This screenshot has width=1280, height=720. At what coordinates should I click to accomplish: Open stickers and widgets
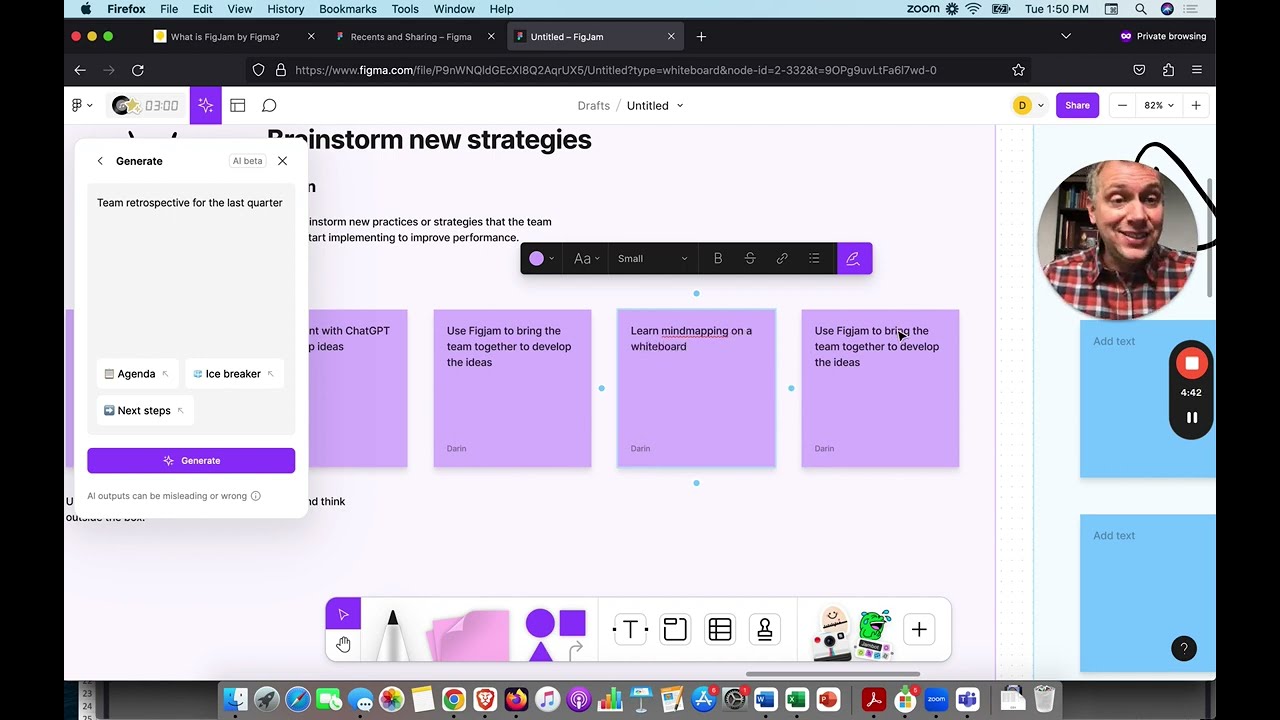pos(851,632)
